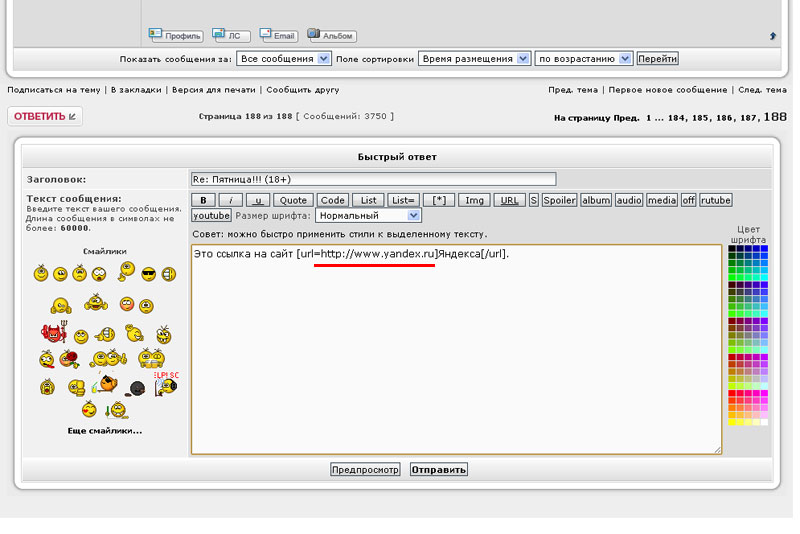Expand the Время размещения sort field dropdown

474,59
